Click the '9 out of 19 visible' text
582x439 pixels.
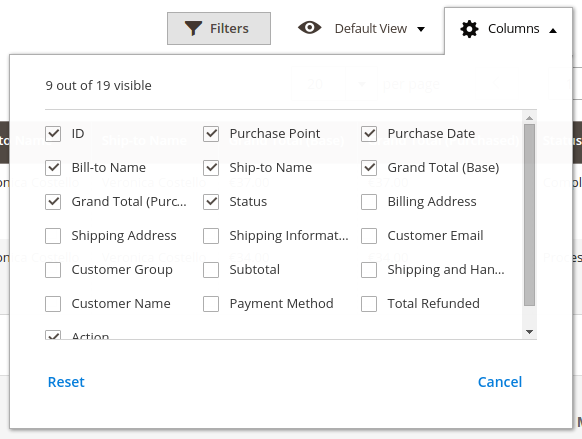coord(98,86)
